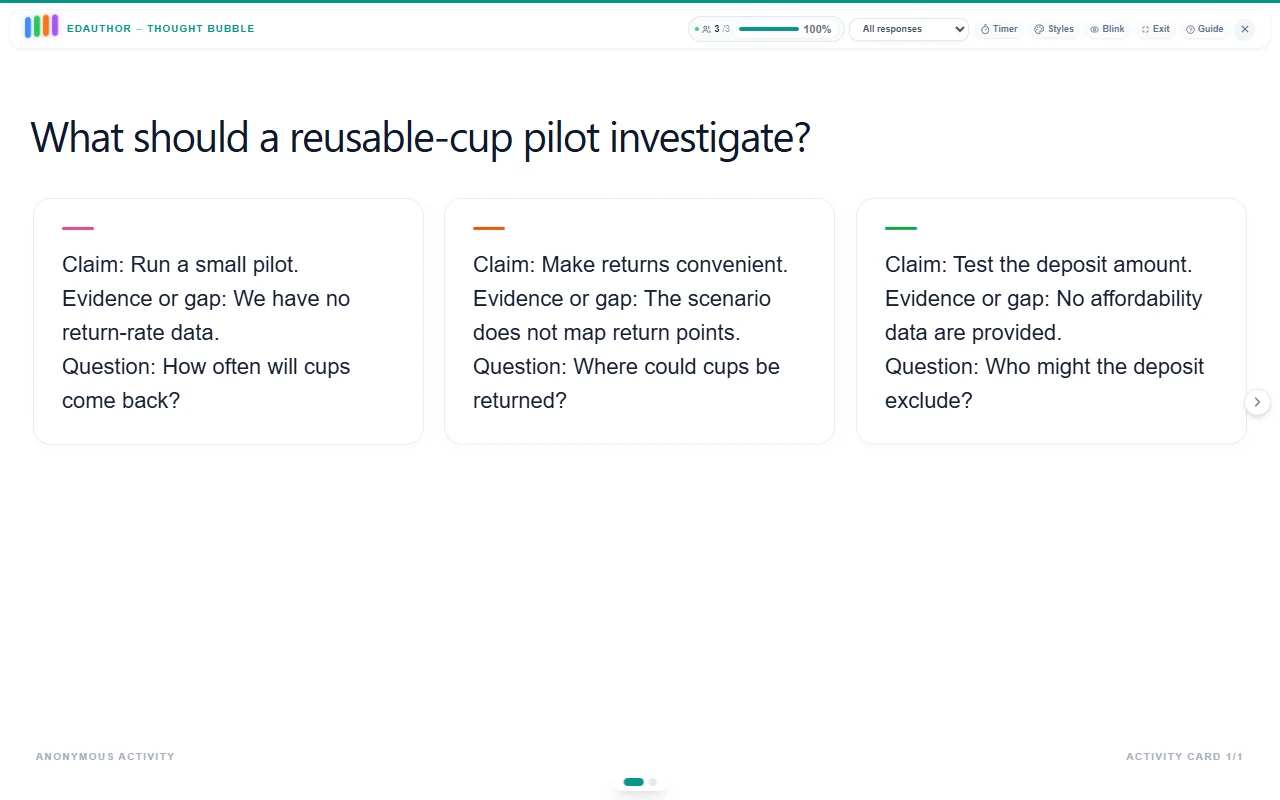This screenshot has width=1280, height=800.
Task: Click the 100% response progress bar
Action: pyautogui.click(x=769, y=29)
